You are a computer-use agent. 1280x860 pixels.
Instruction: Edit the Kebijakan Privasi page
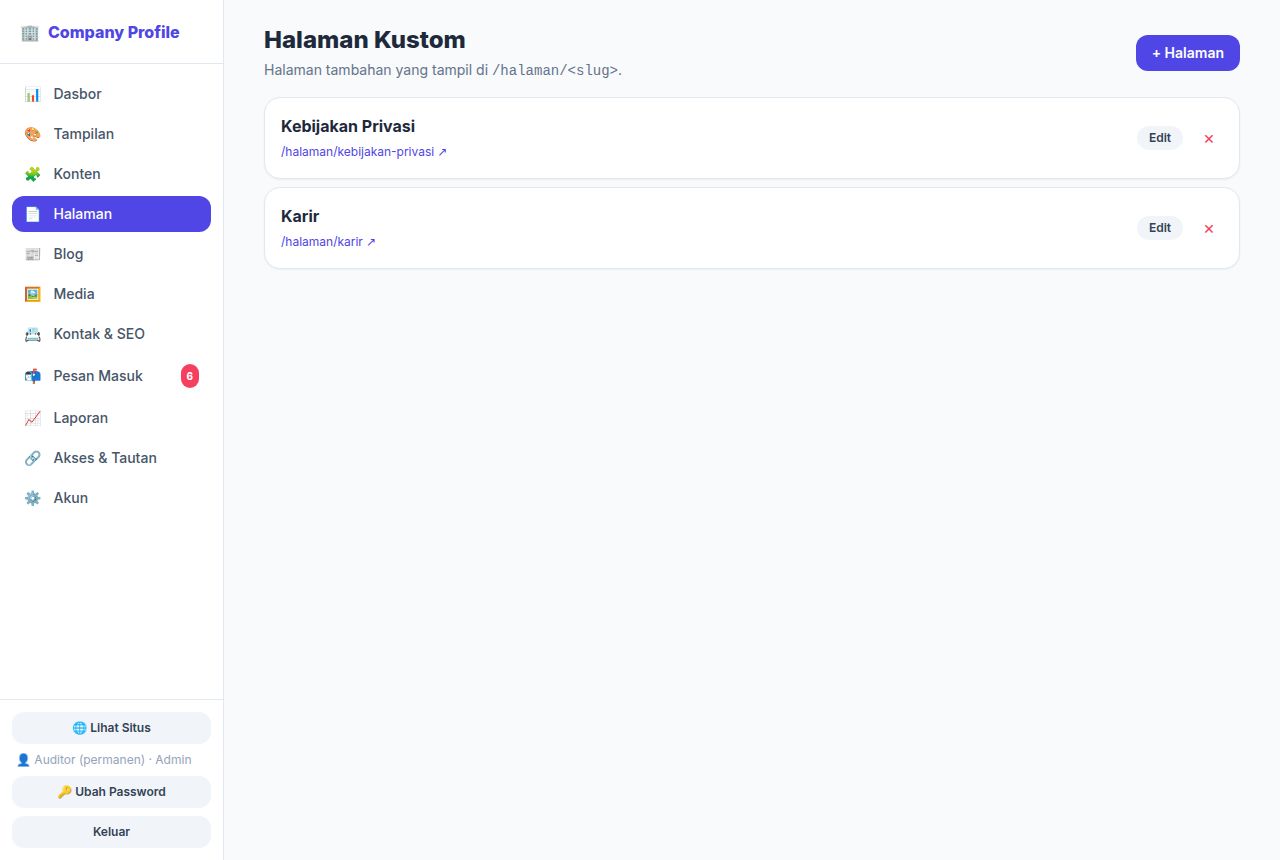[1159, 138]
